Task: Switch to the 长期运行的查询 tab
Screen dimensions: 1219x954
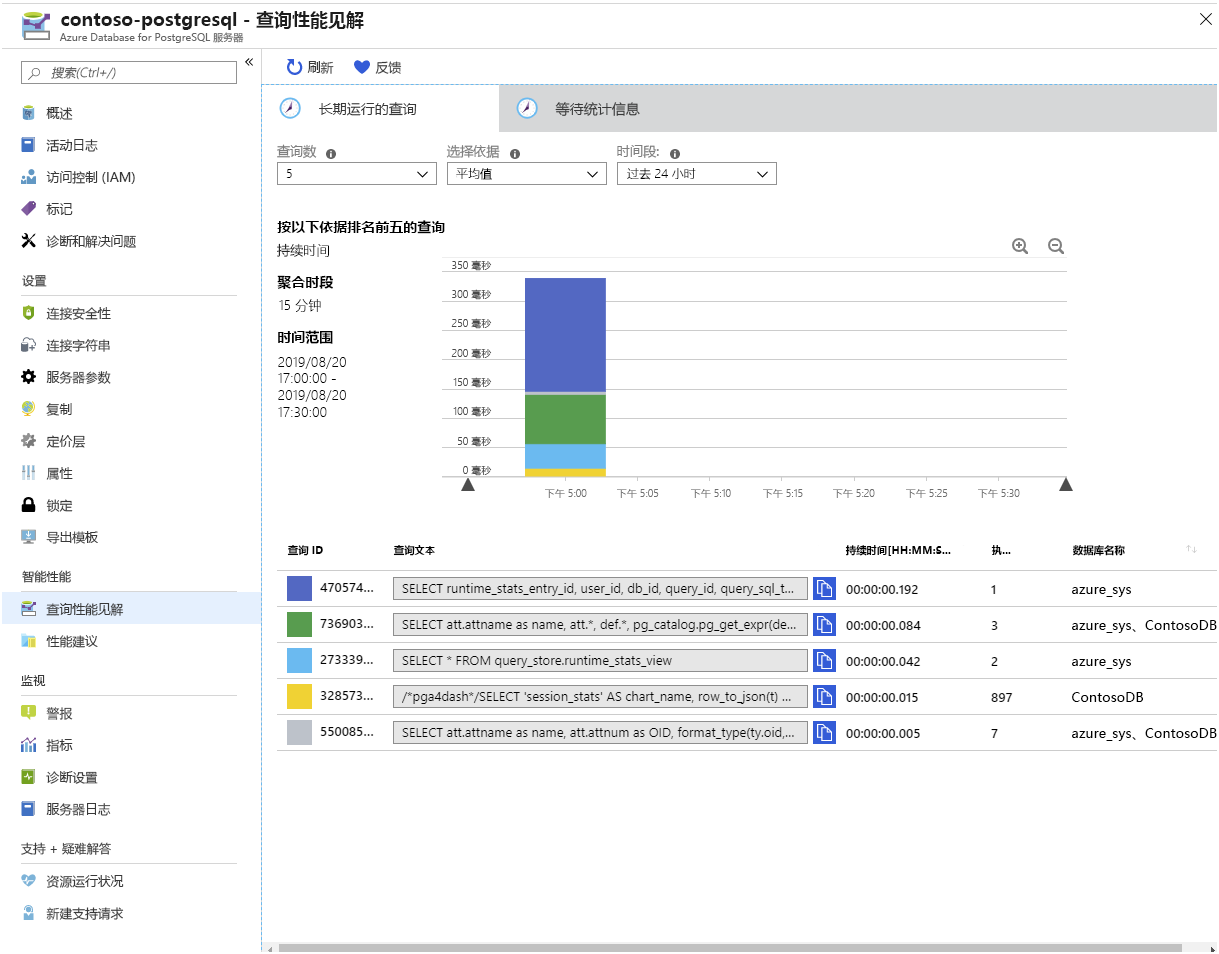Action: click(x=380, y=109)
